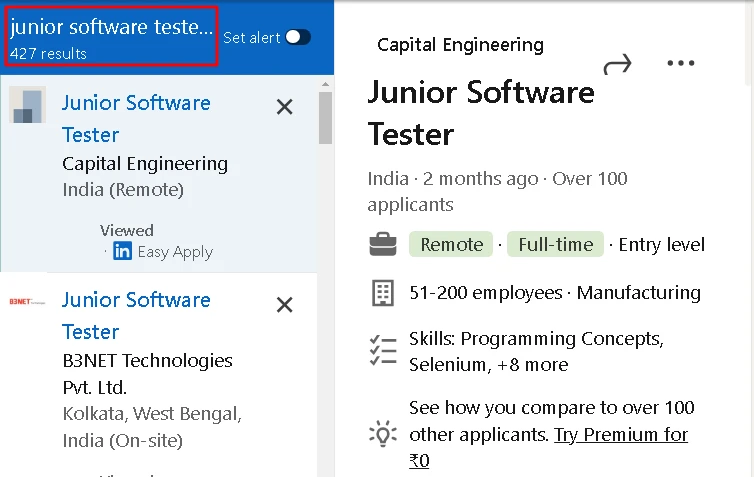754x477 pixels.
Task: Click the job list scrollbar thumb
Action: click(326, 118)
